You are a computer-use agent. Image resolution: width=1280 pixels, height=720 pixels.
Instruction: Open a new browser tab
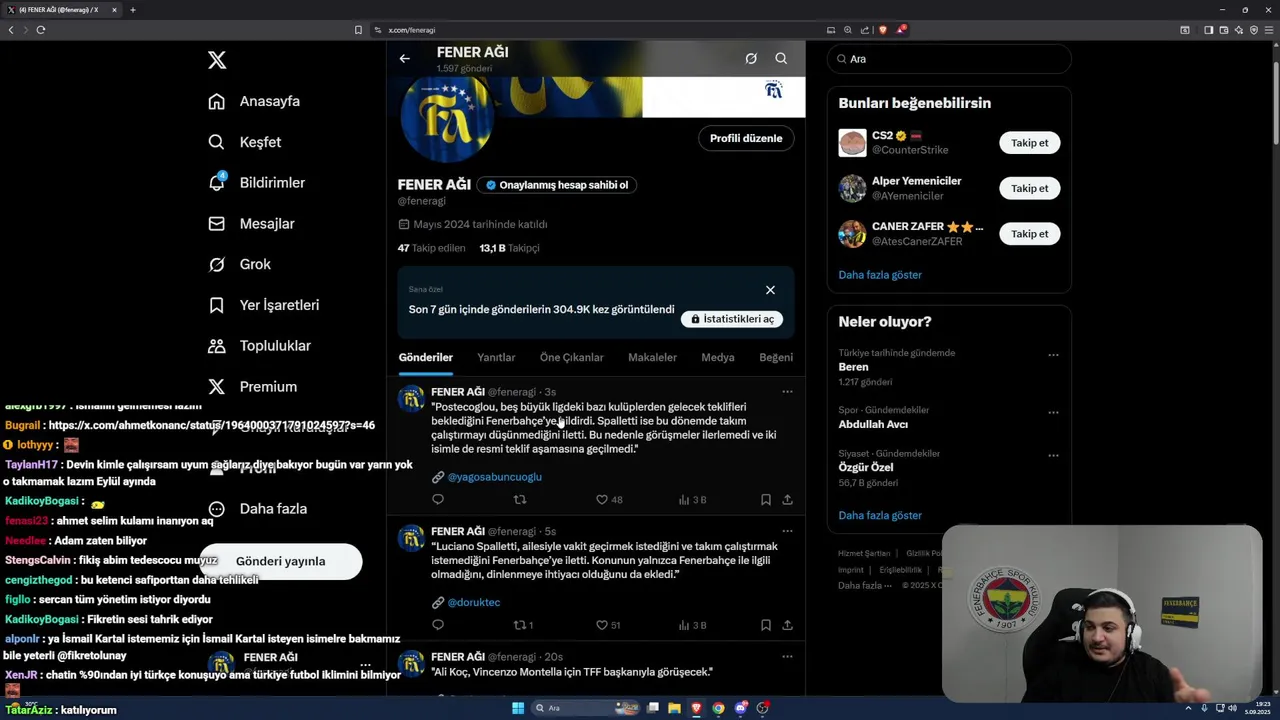132,10
